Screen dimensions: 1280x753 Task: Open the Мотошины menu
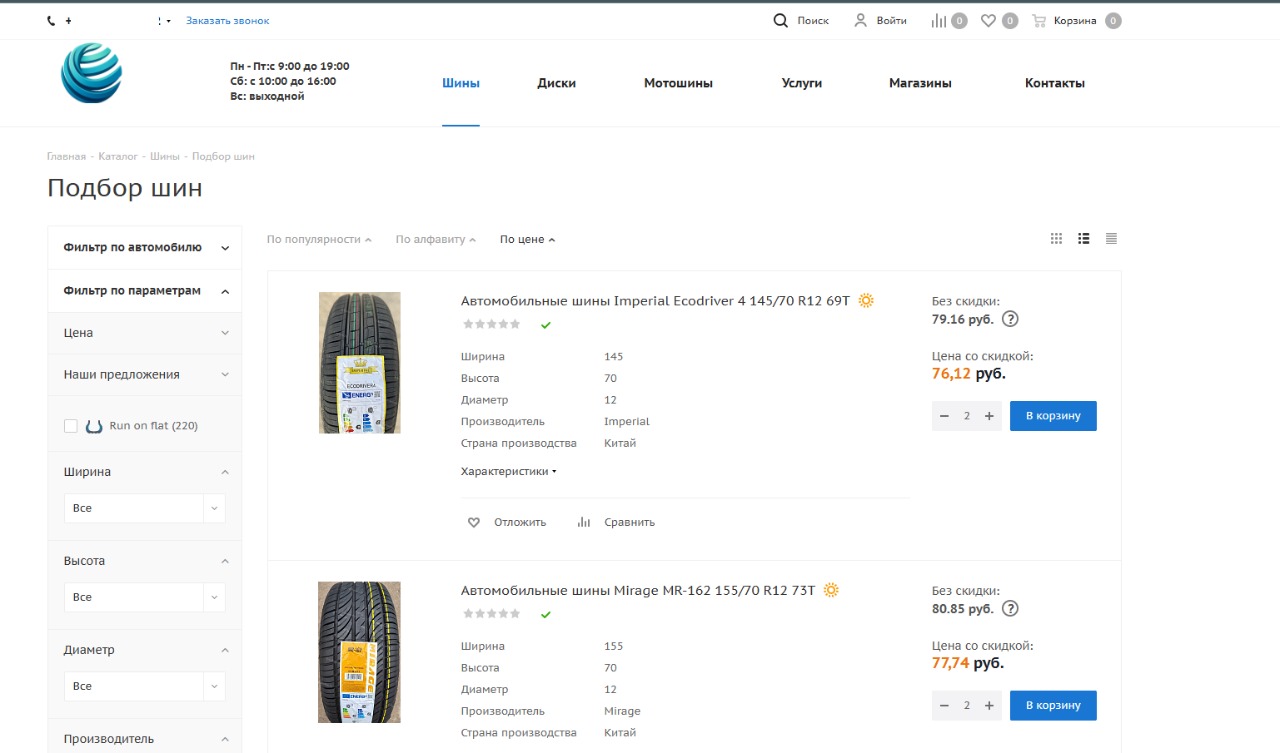pyautogui.click(x=678, y=83)
